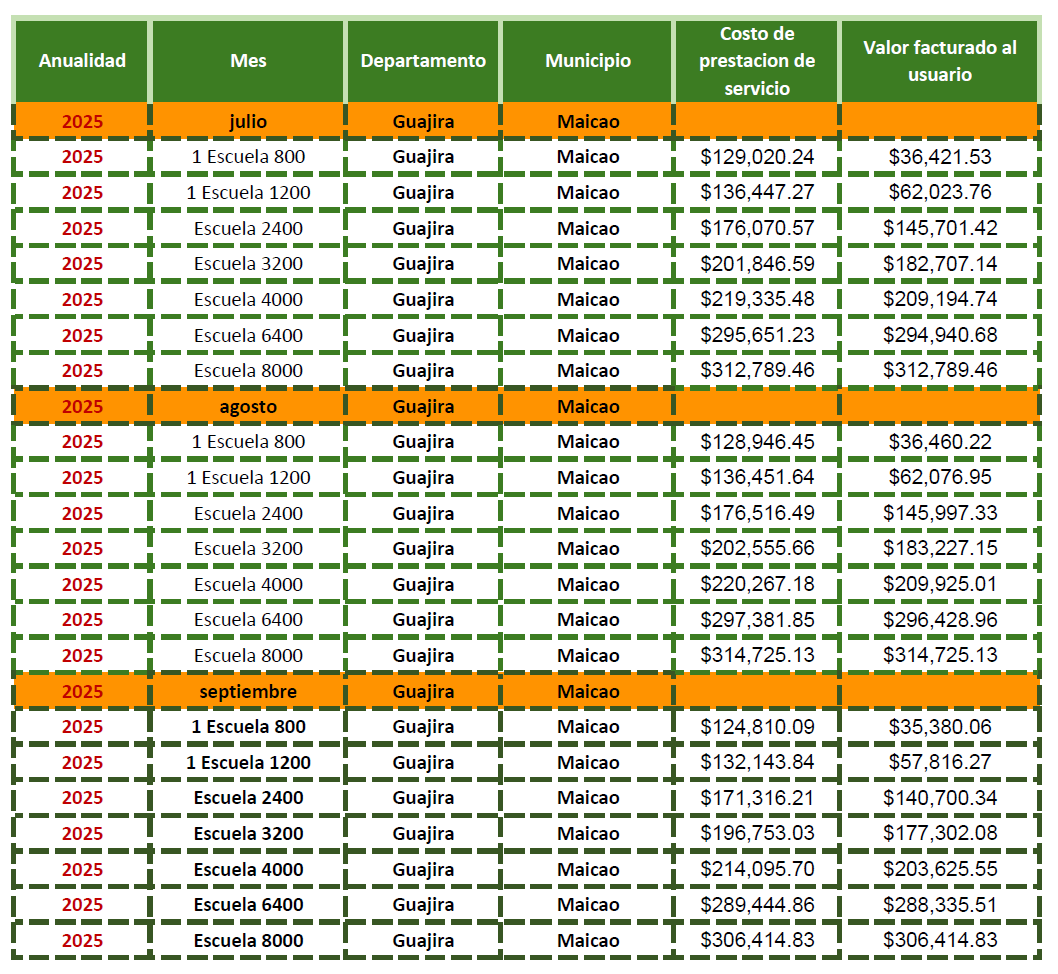Screen dimensions: 1058x974
Task: Select the Municipio column header
Action: 588,60
